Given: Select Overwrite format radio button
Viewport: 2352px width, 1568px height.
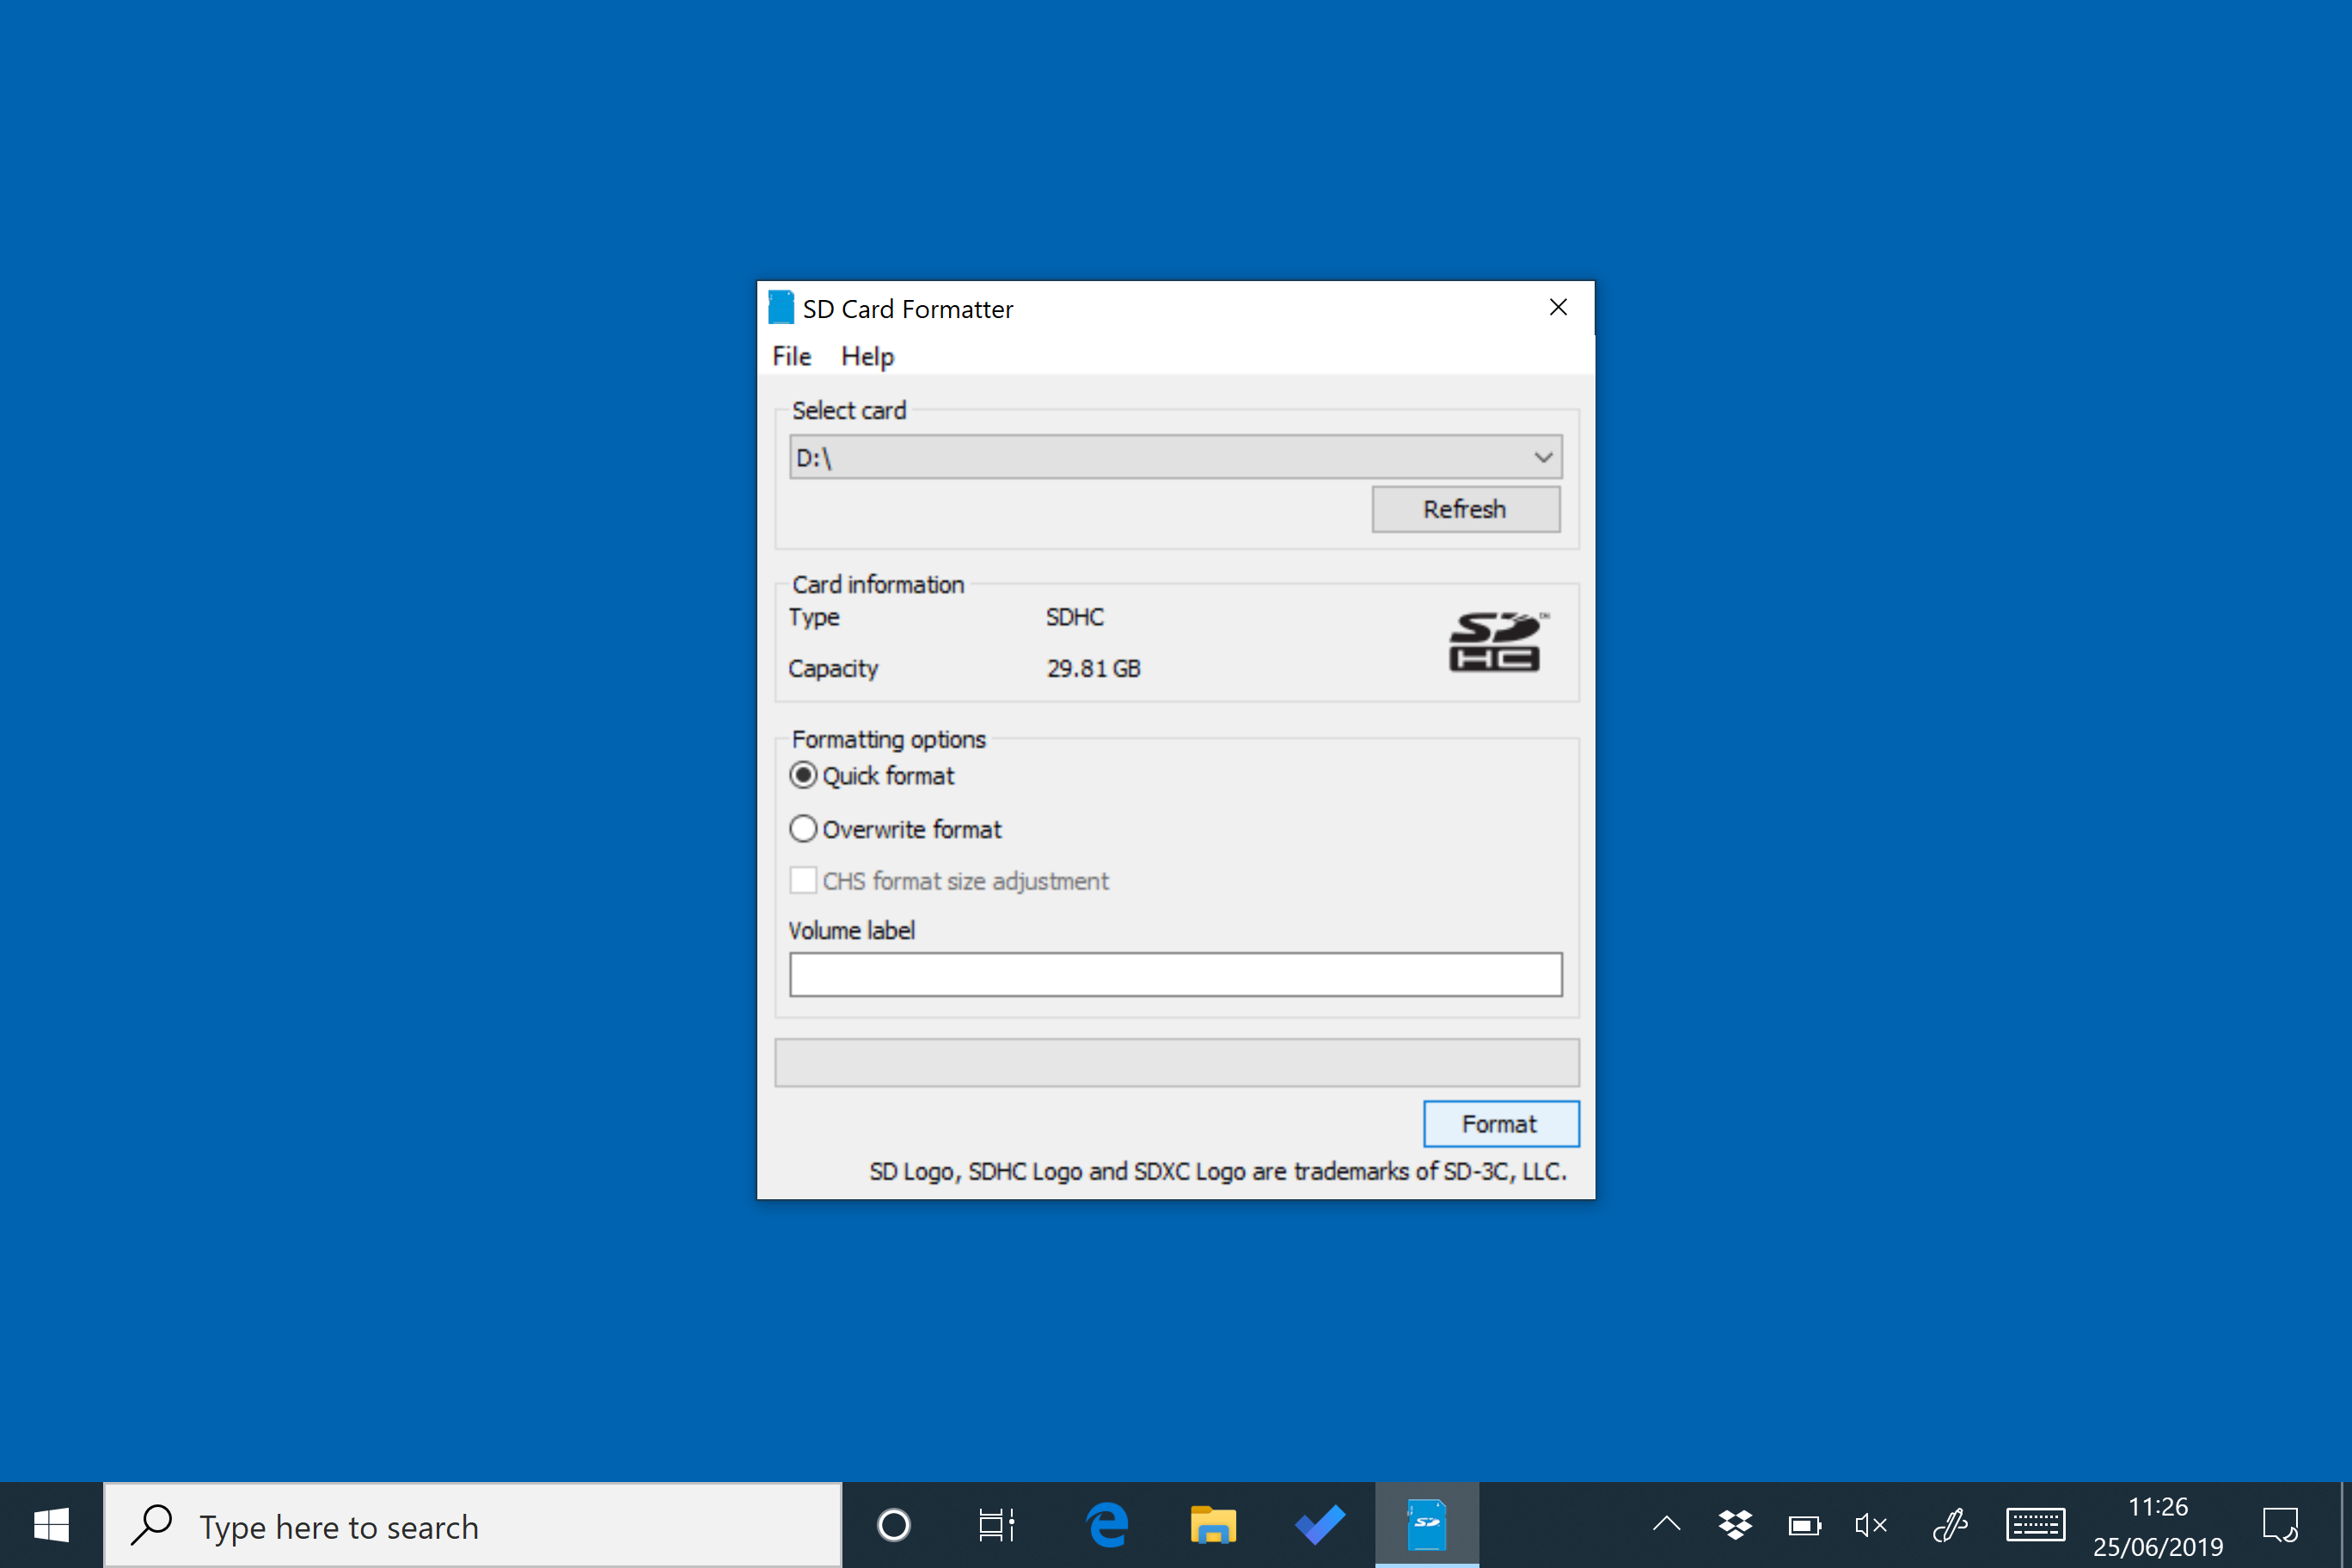Looking at the screenshot, I should [x=803, y=828].
